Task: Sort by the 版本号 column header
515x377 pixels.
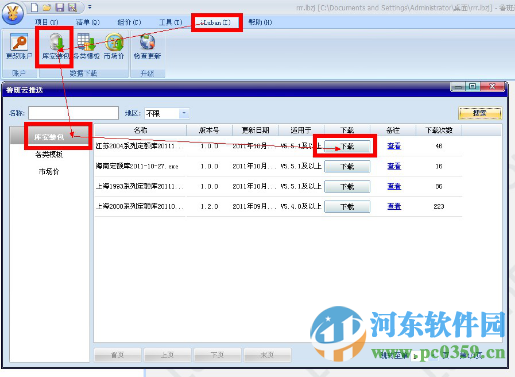Action: pyautogui.click(x=209, y=130)
